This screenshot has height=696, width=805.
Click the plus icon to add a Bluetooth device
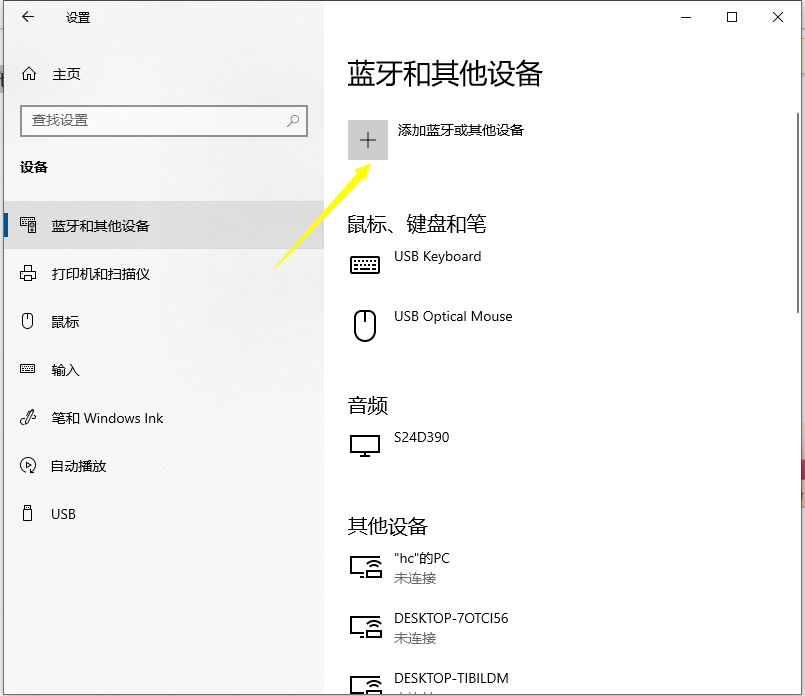click(x=368, y=140)
